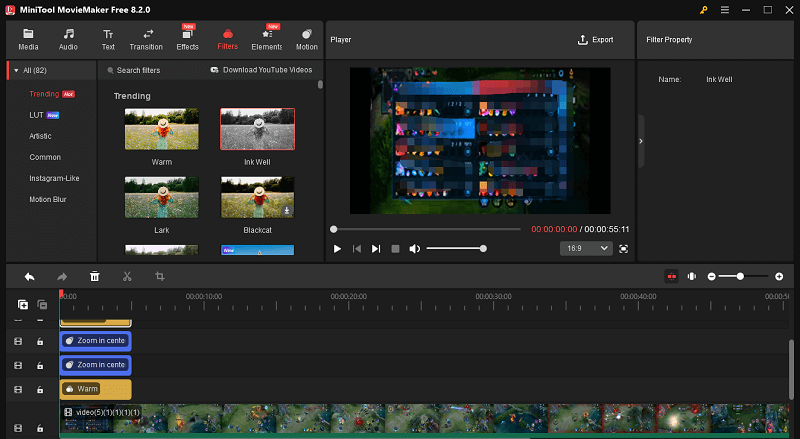Play the video preview
Viewport: 800px width, 439px height.
coord(337,249)
